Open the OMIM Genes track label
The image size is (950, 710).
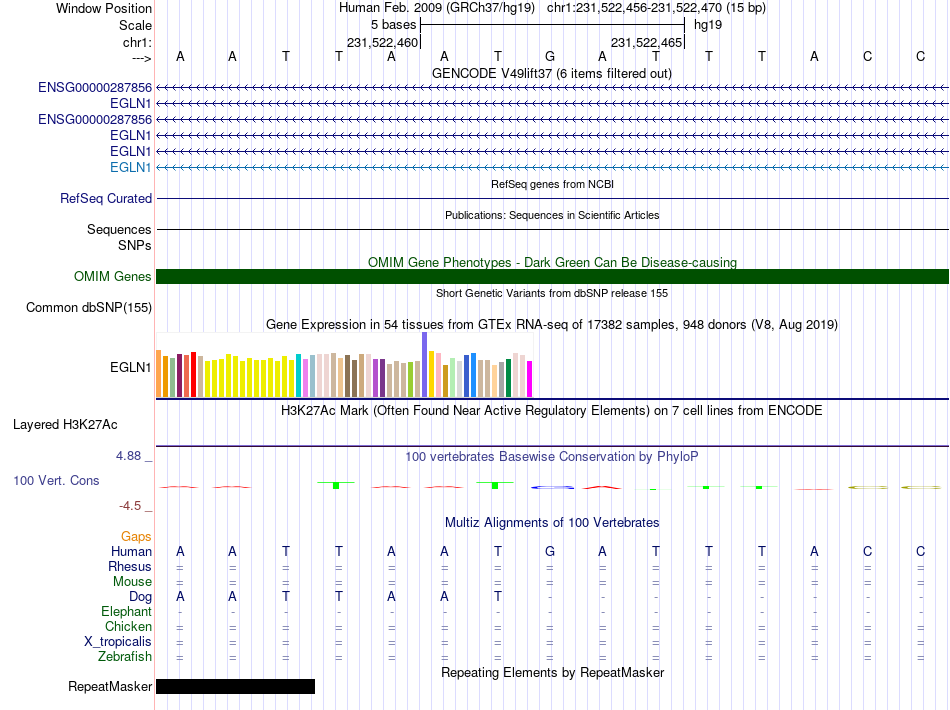coord(113,276)
